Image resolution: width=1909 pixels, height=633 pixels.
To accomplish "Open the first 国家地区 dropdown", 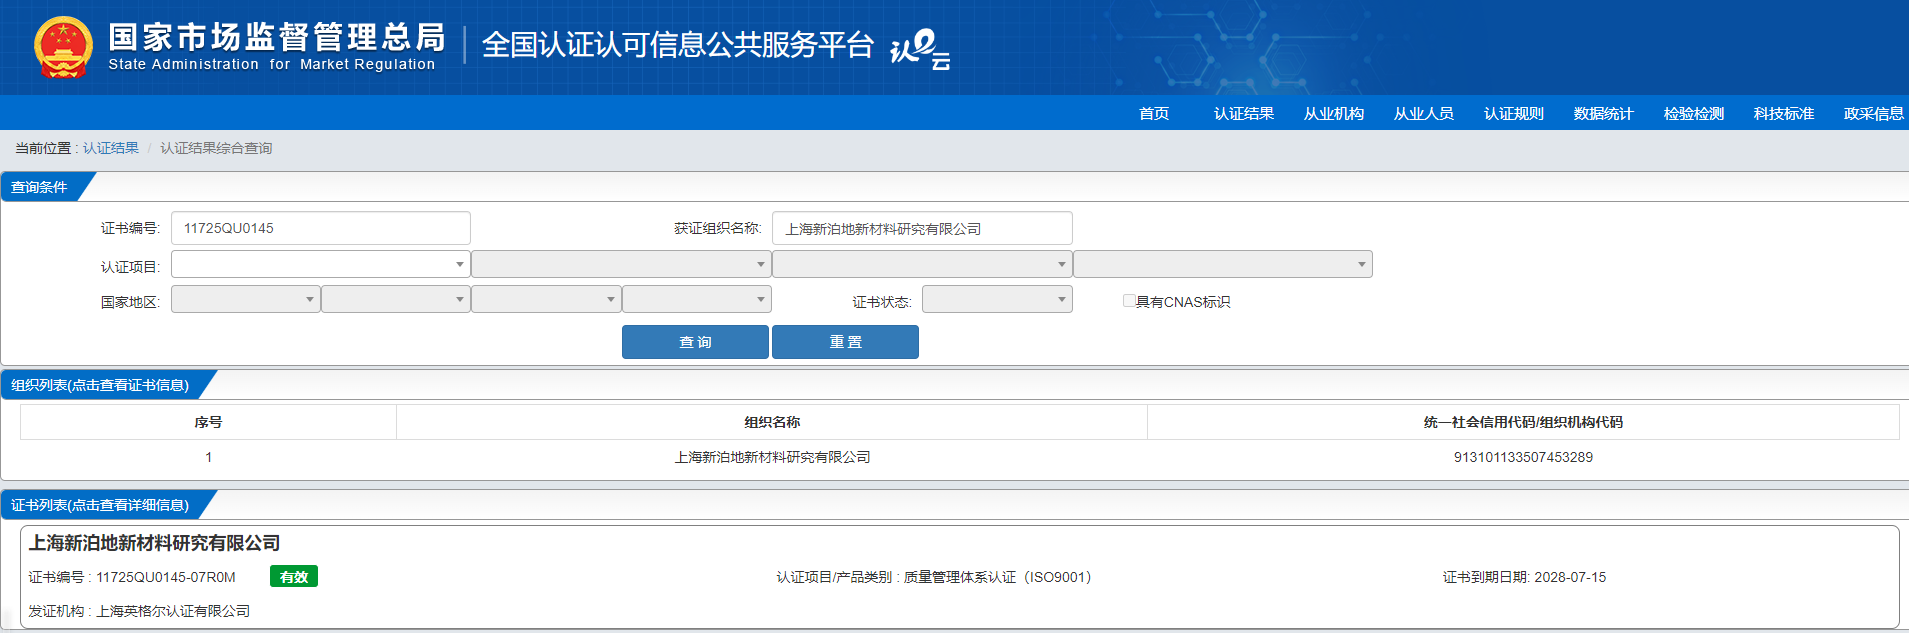I will tap(245, 299).
